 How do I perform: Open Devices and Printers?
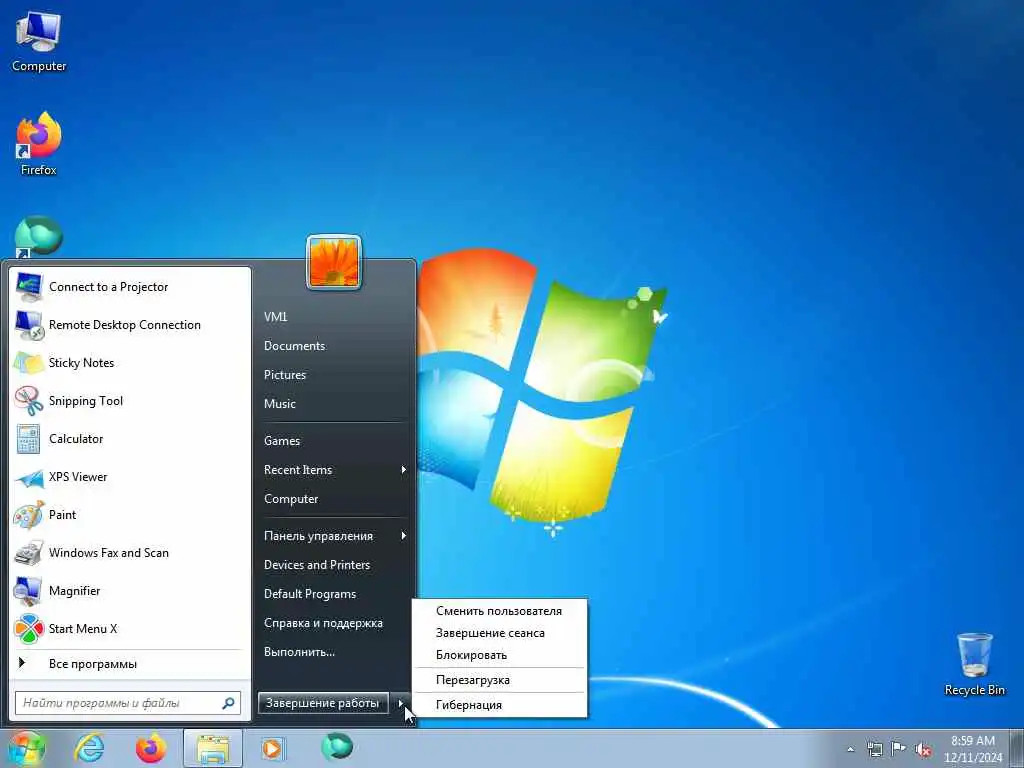point(317,565)
